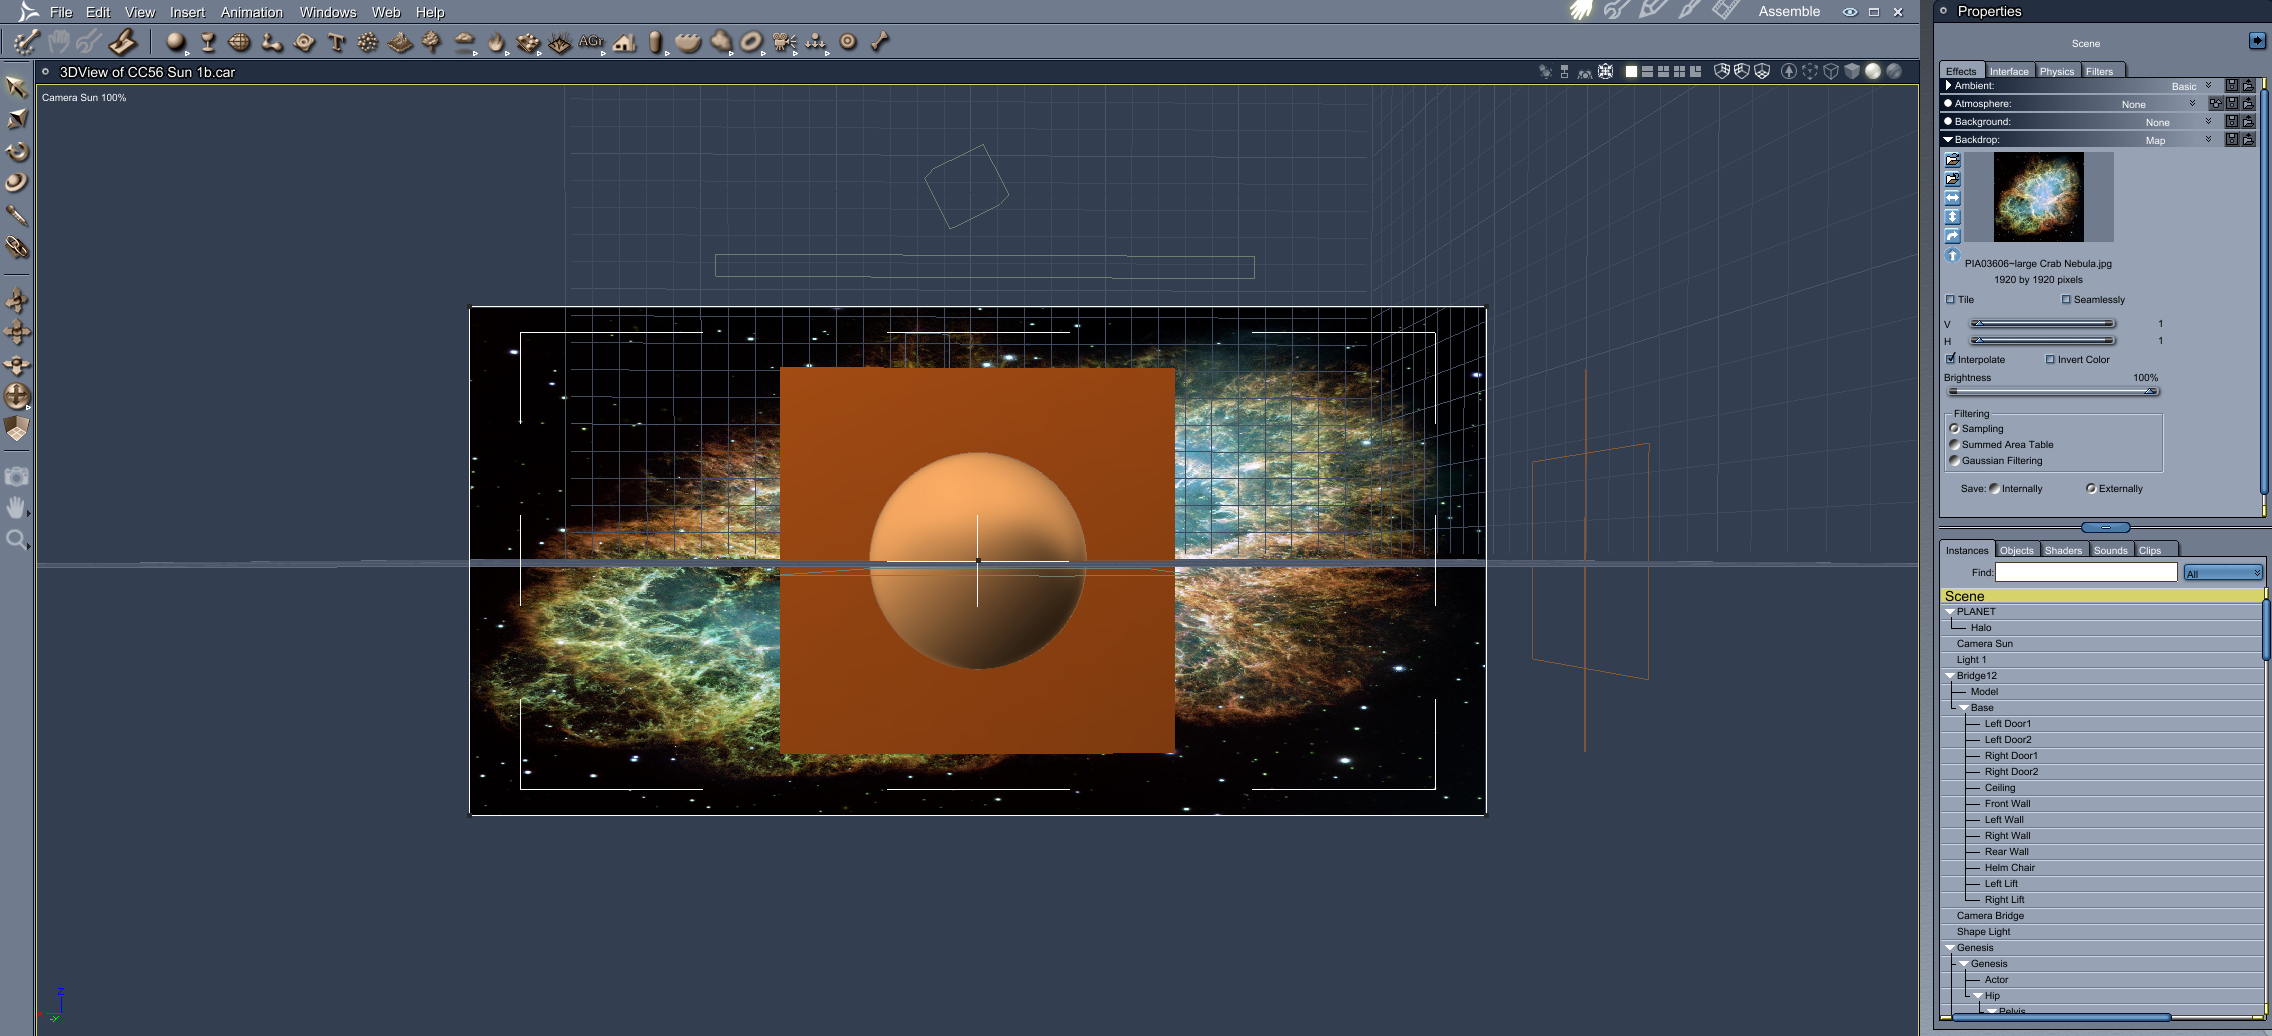
Task: Flip the backdrop image horizontally
Action: tap(1952, 198)
